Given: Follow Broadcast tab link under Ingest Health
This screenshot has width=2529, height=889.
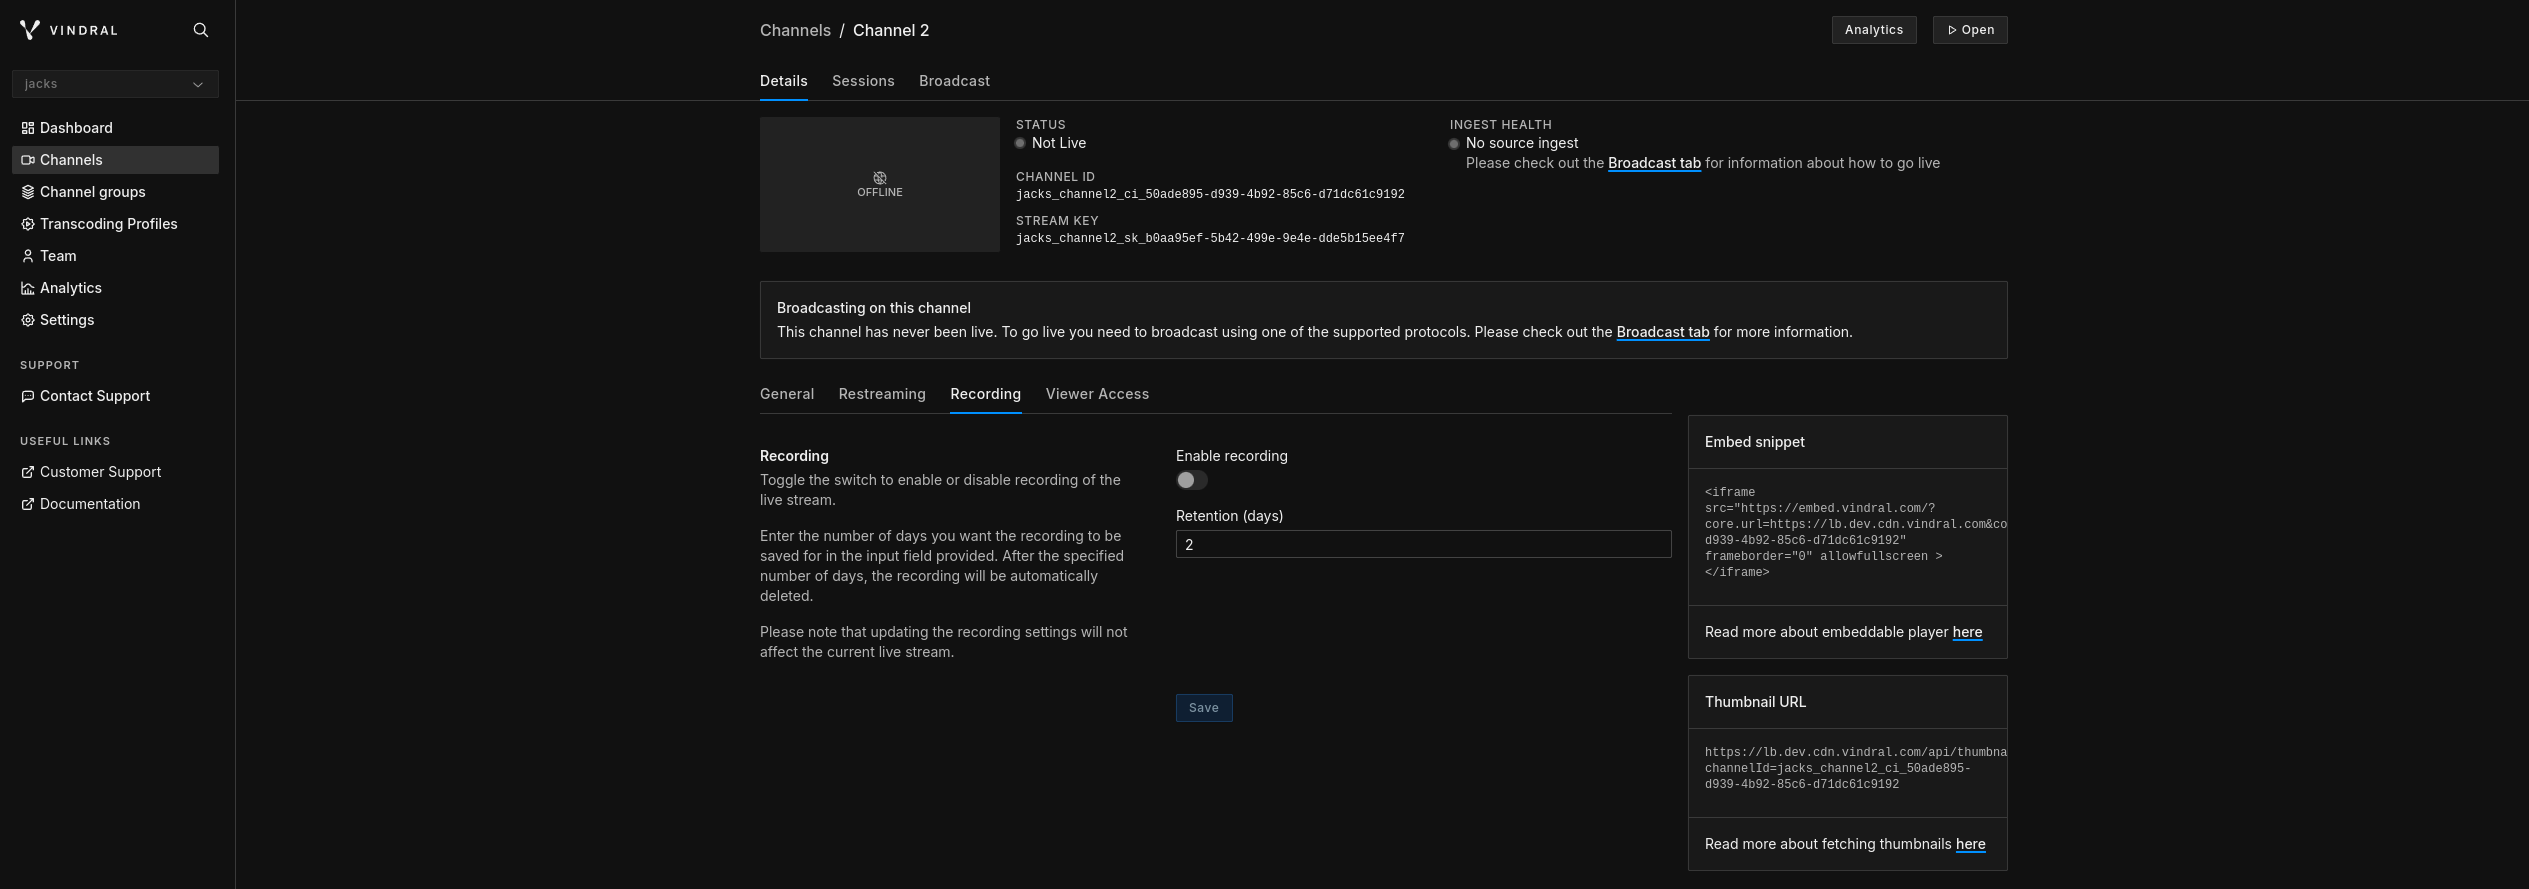Looking at the screenshot, I should pyautogui.click(x=1654, y=163).
